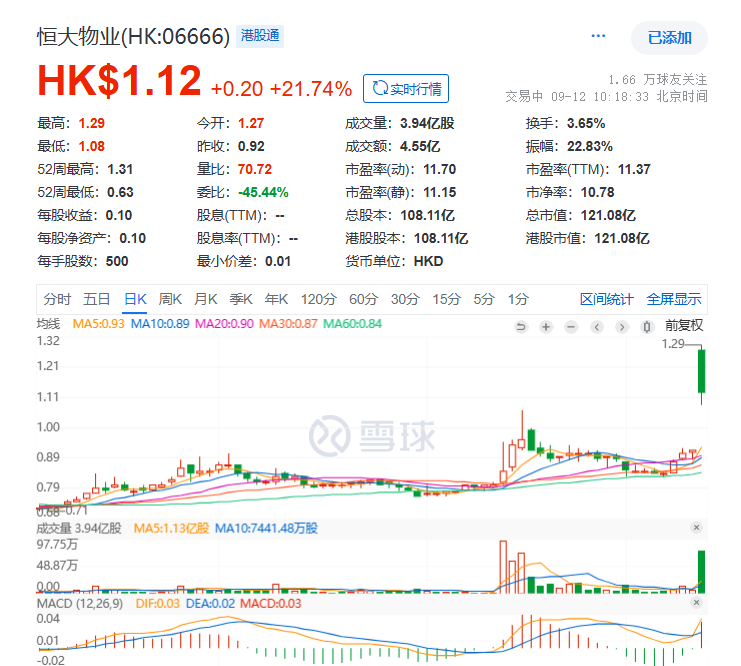This screenshot has width=741, height=666.
Task: Click the 成交额 4.55亿 stat
Action: [x=393, y=147]
